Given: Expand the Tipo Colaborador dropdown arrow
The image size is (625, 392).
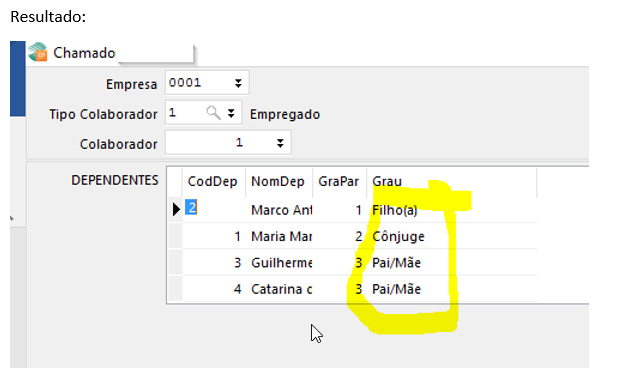Looking at the screenshot, I should 231,113.
